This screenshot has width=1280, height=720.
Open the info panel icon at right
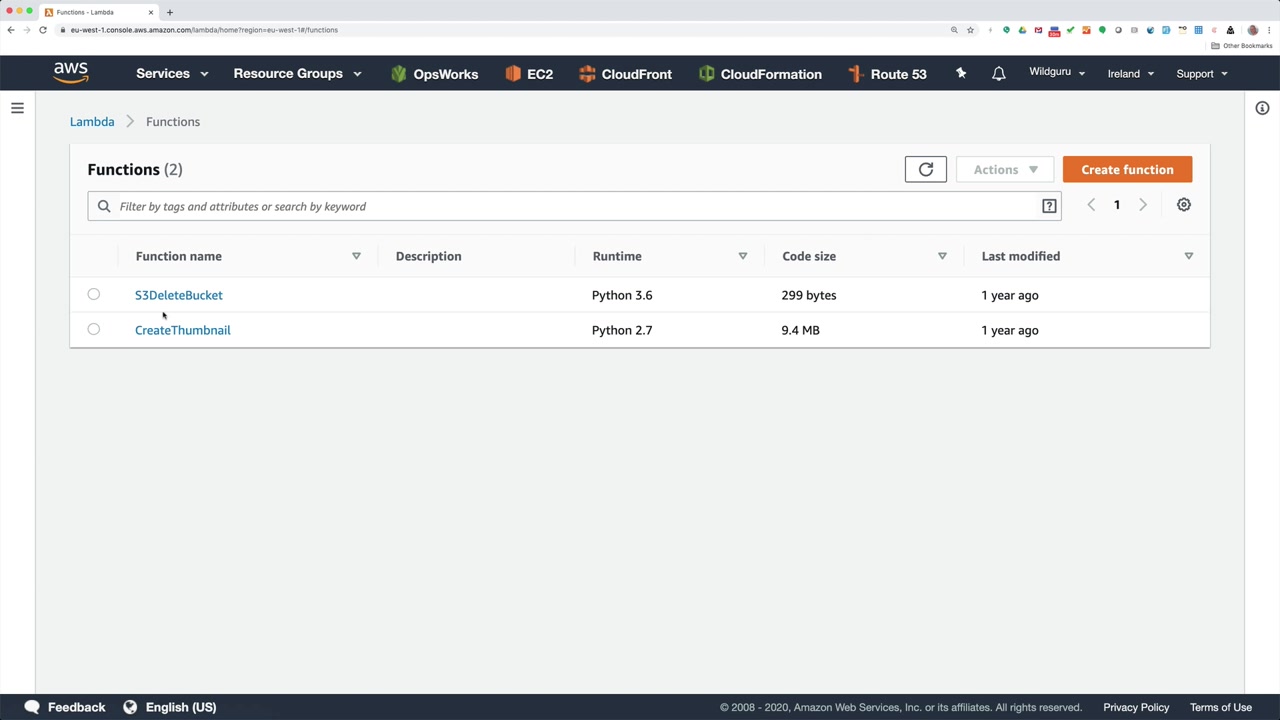point(1262,108)
